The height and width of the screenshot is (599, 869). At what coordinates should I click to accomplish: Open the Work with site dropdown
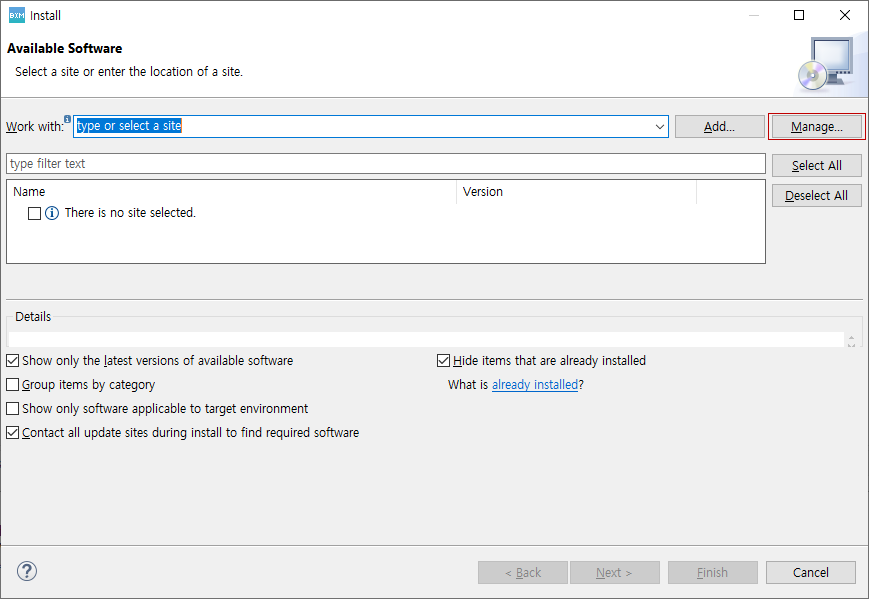pyautogui.click(x=657, y=126)
